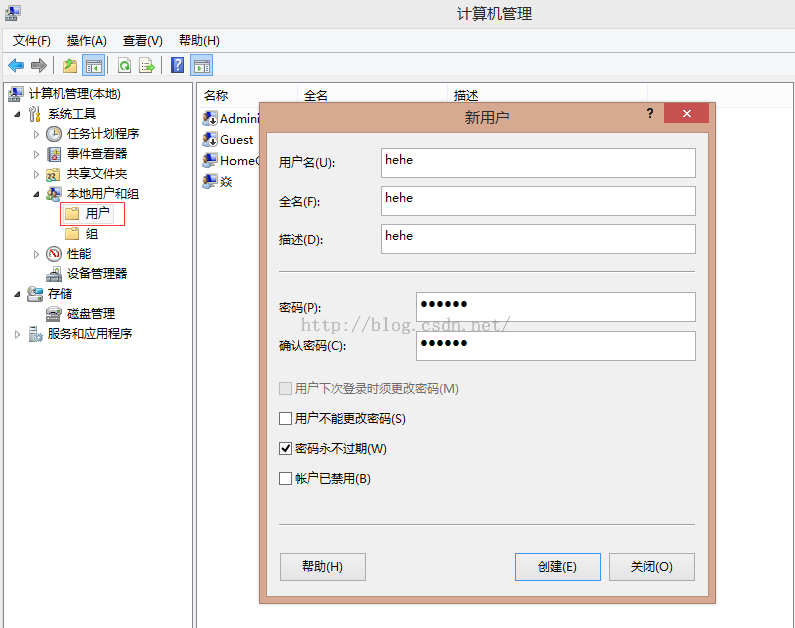Click the 共享文件夹 icon
The height and width of the screenshot is (628, 795).
click(x=54, y=174)
